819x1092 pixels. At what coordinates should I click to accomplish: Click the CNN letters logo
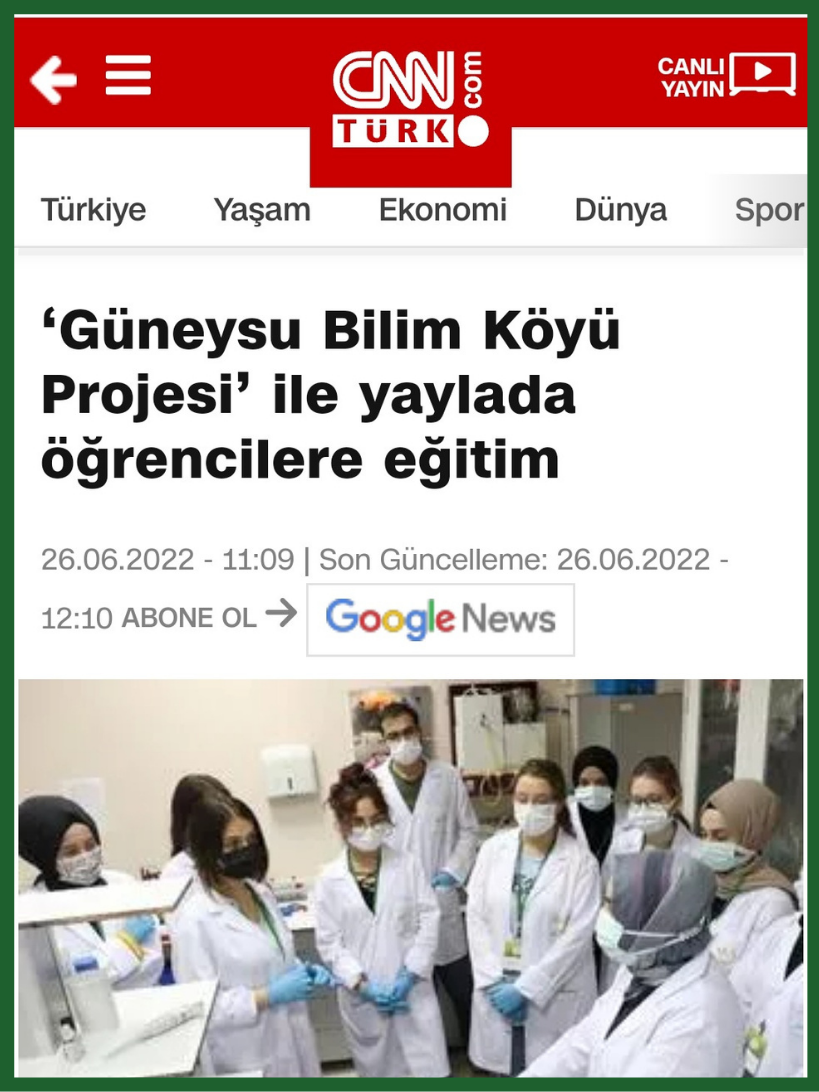coord(393,80)
